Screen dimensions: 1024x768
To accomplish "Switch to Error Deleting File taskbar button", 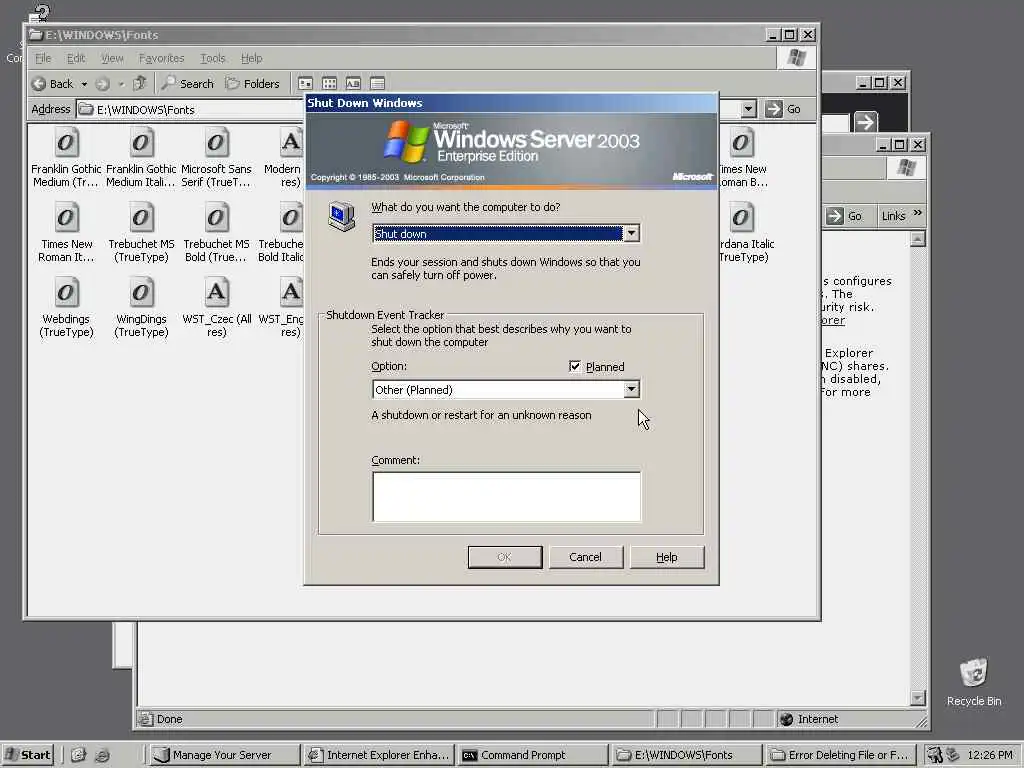I will [840, 755].
